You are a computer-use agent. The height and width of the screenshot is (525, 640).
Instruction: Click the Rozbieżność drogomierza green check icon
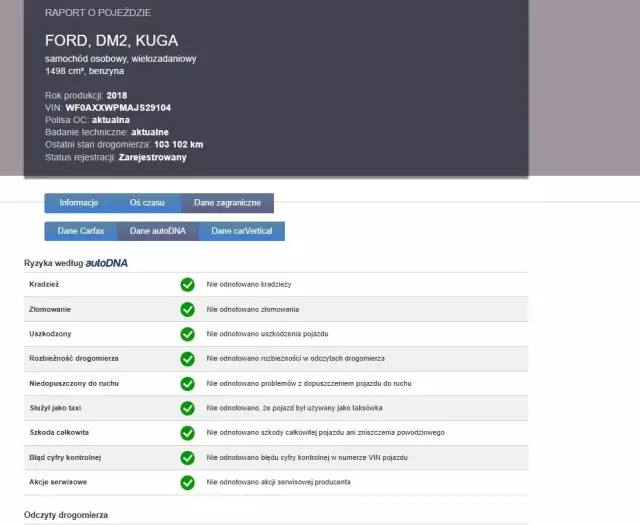click(187, 359)
